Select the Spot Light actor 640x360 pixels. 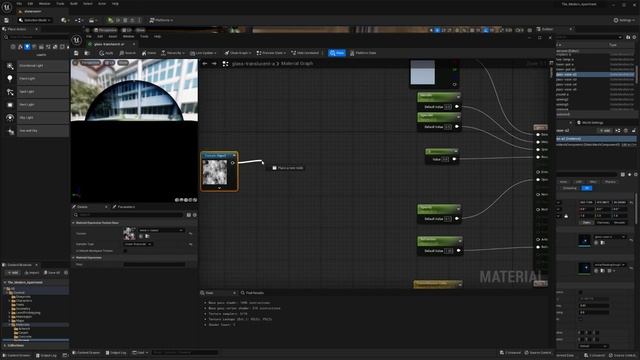(35, 91)
